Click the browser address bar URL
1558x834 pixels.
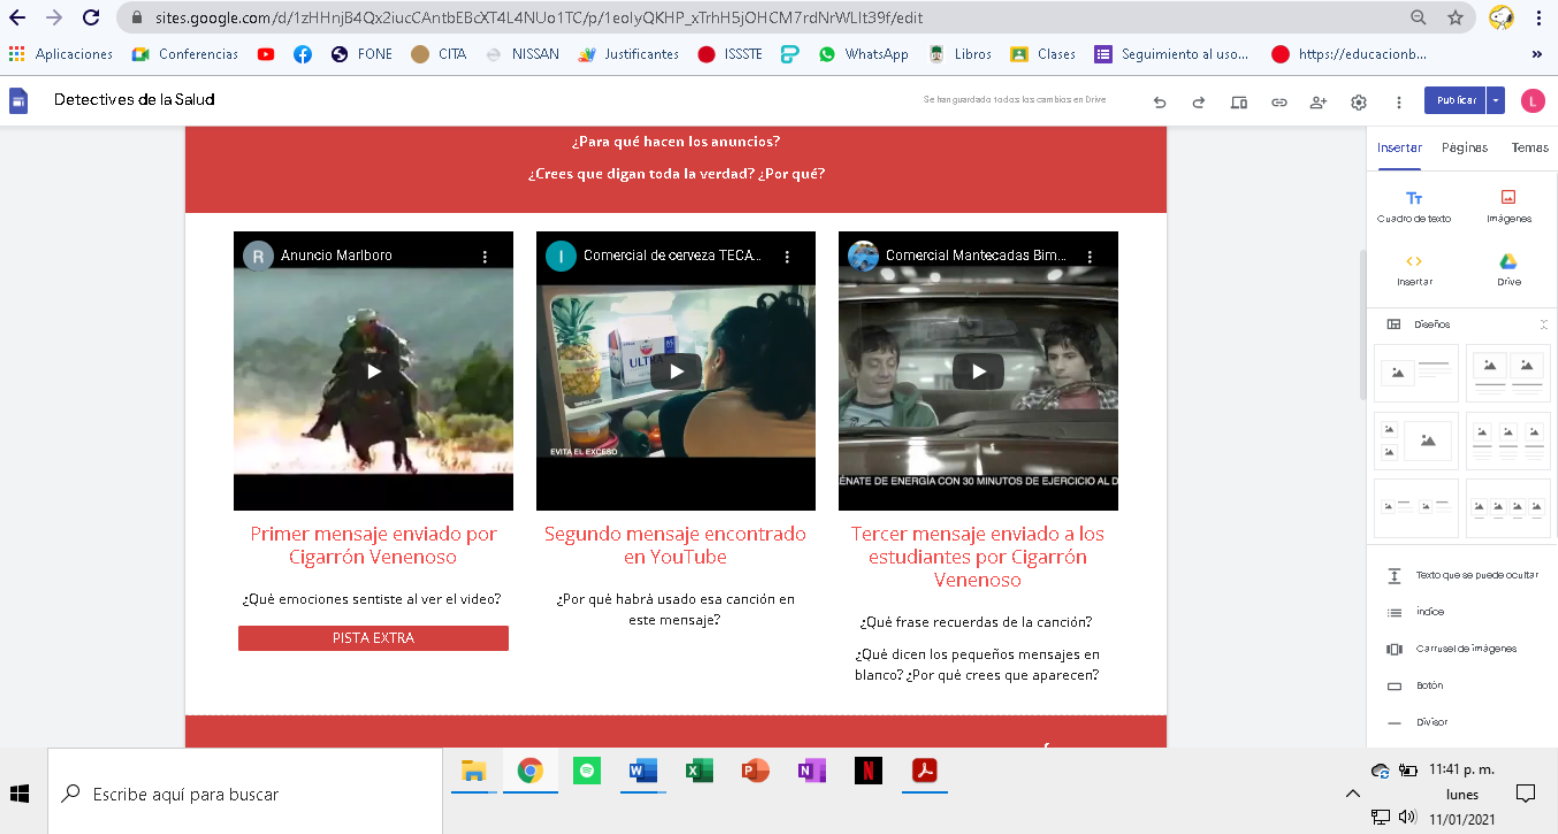(538, 17)
